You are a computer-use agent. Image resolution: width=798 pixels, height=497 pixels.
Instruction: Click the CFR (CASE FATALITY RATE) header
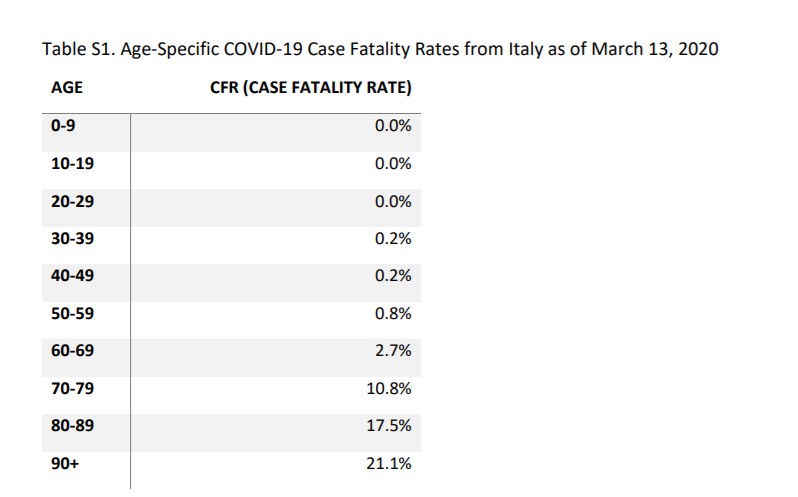point(312,88)
